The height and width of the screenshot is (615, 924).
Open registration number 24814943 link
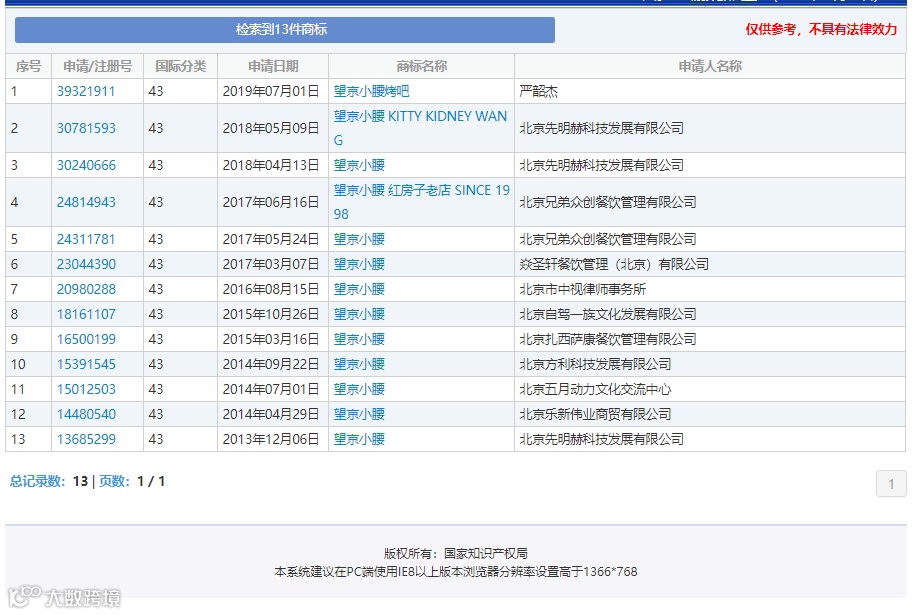[86, 203]
